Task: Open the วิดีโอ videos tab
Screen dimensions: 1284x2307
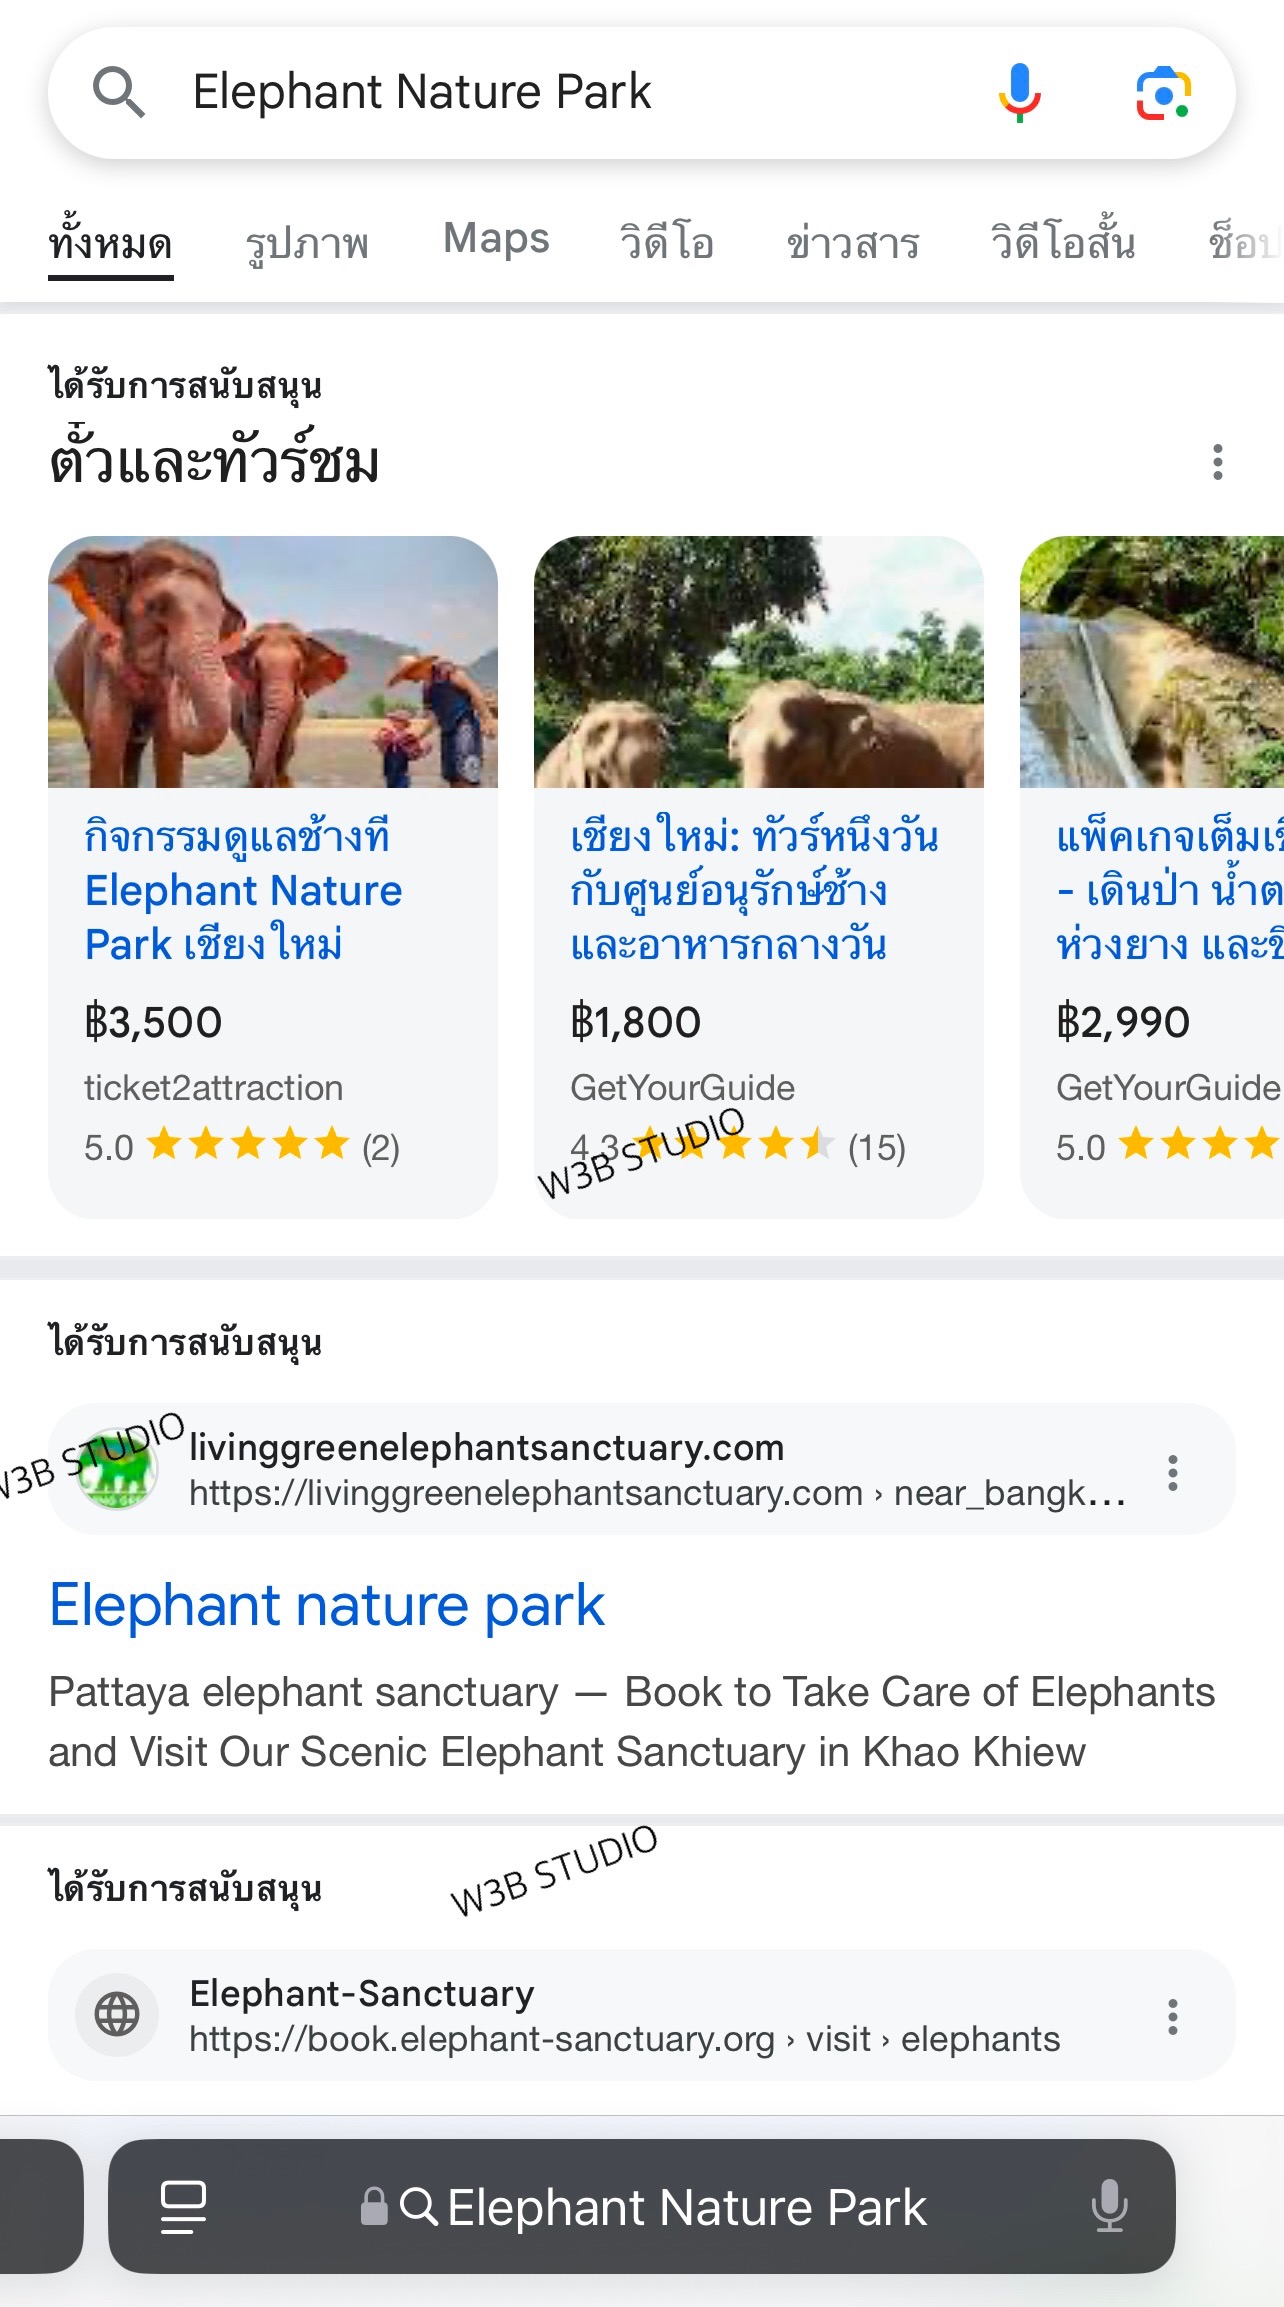Action: coord(666,243)
